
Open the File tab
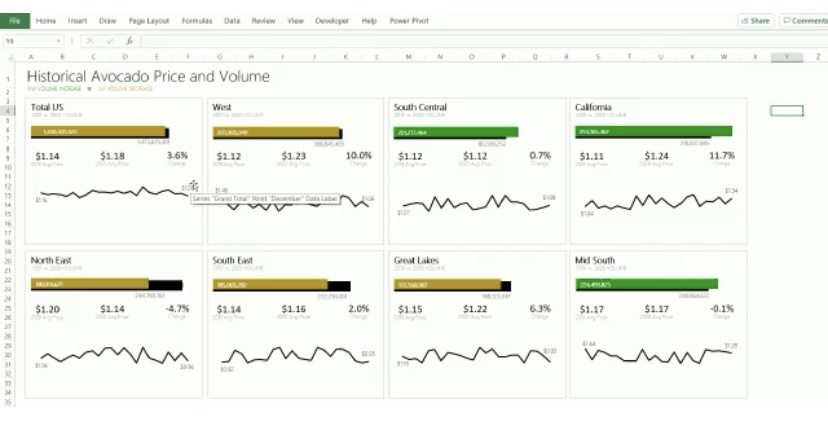(15, 21)
